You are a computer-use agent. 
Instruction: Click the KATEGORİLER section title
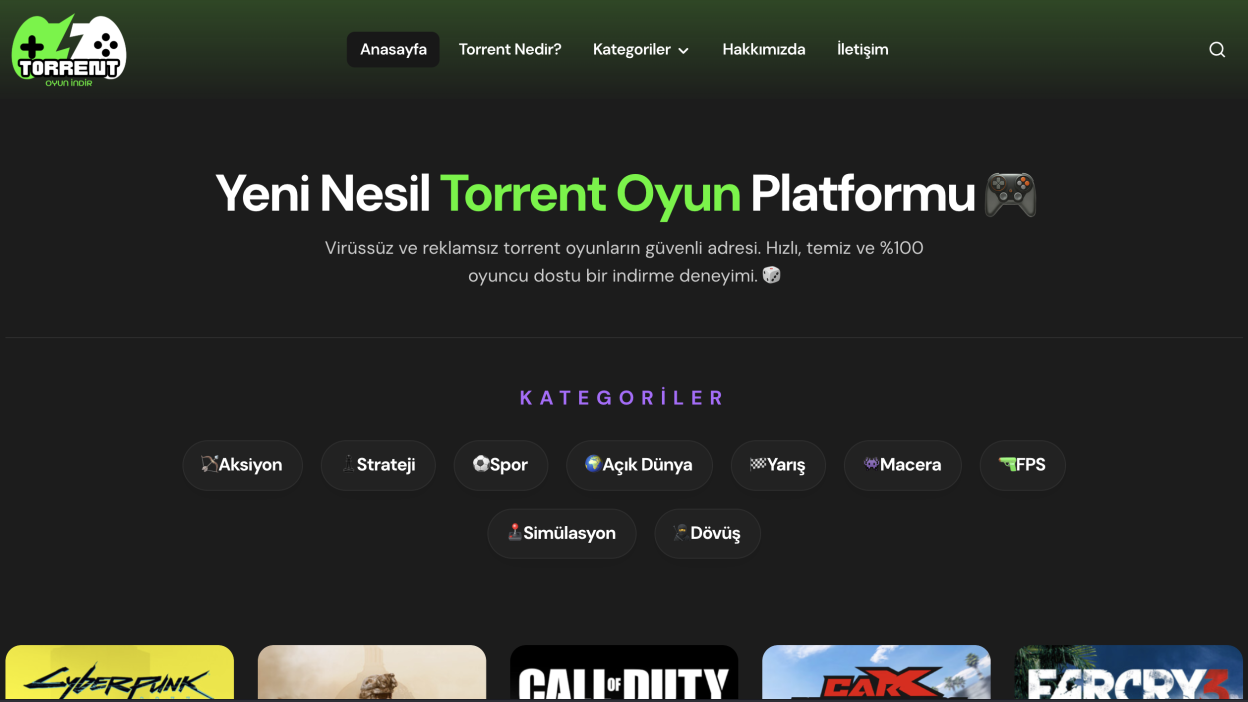click(x=622, y=398)
